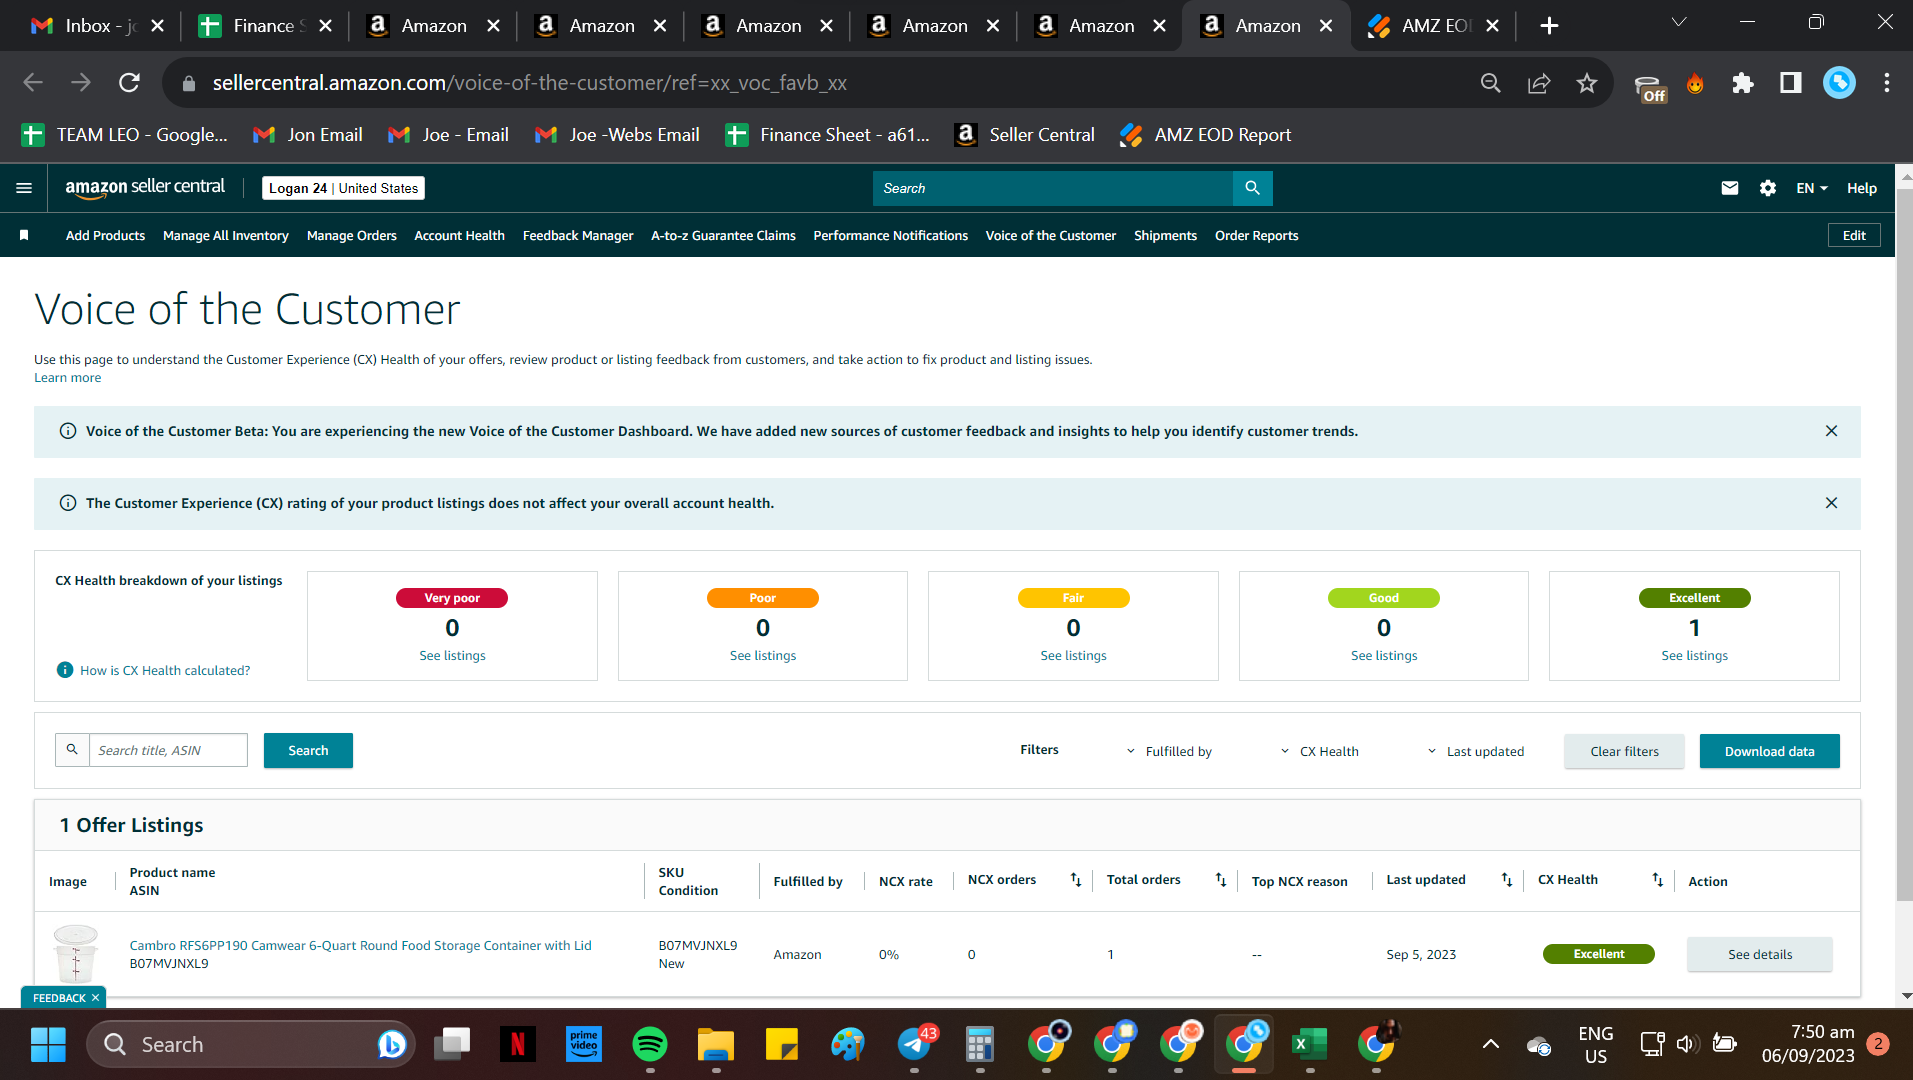This screenshot has width=1913, height=1080.
Task: Click the Cambro container product thumbnail
Action: click(75, 953)
